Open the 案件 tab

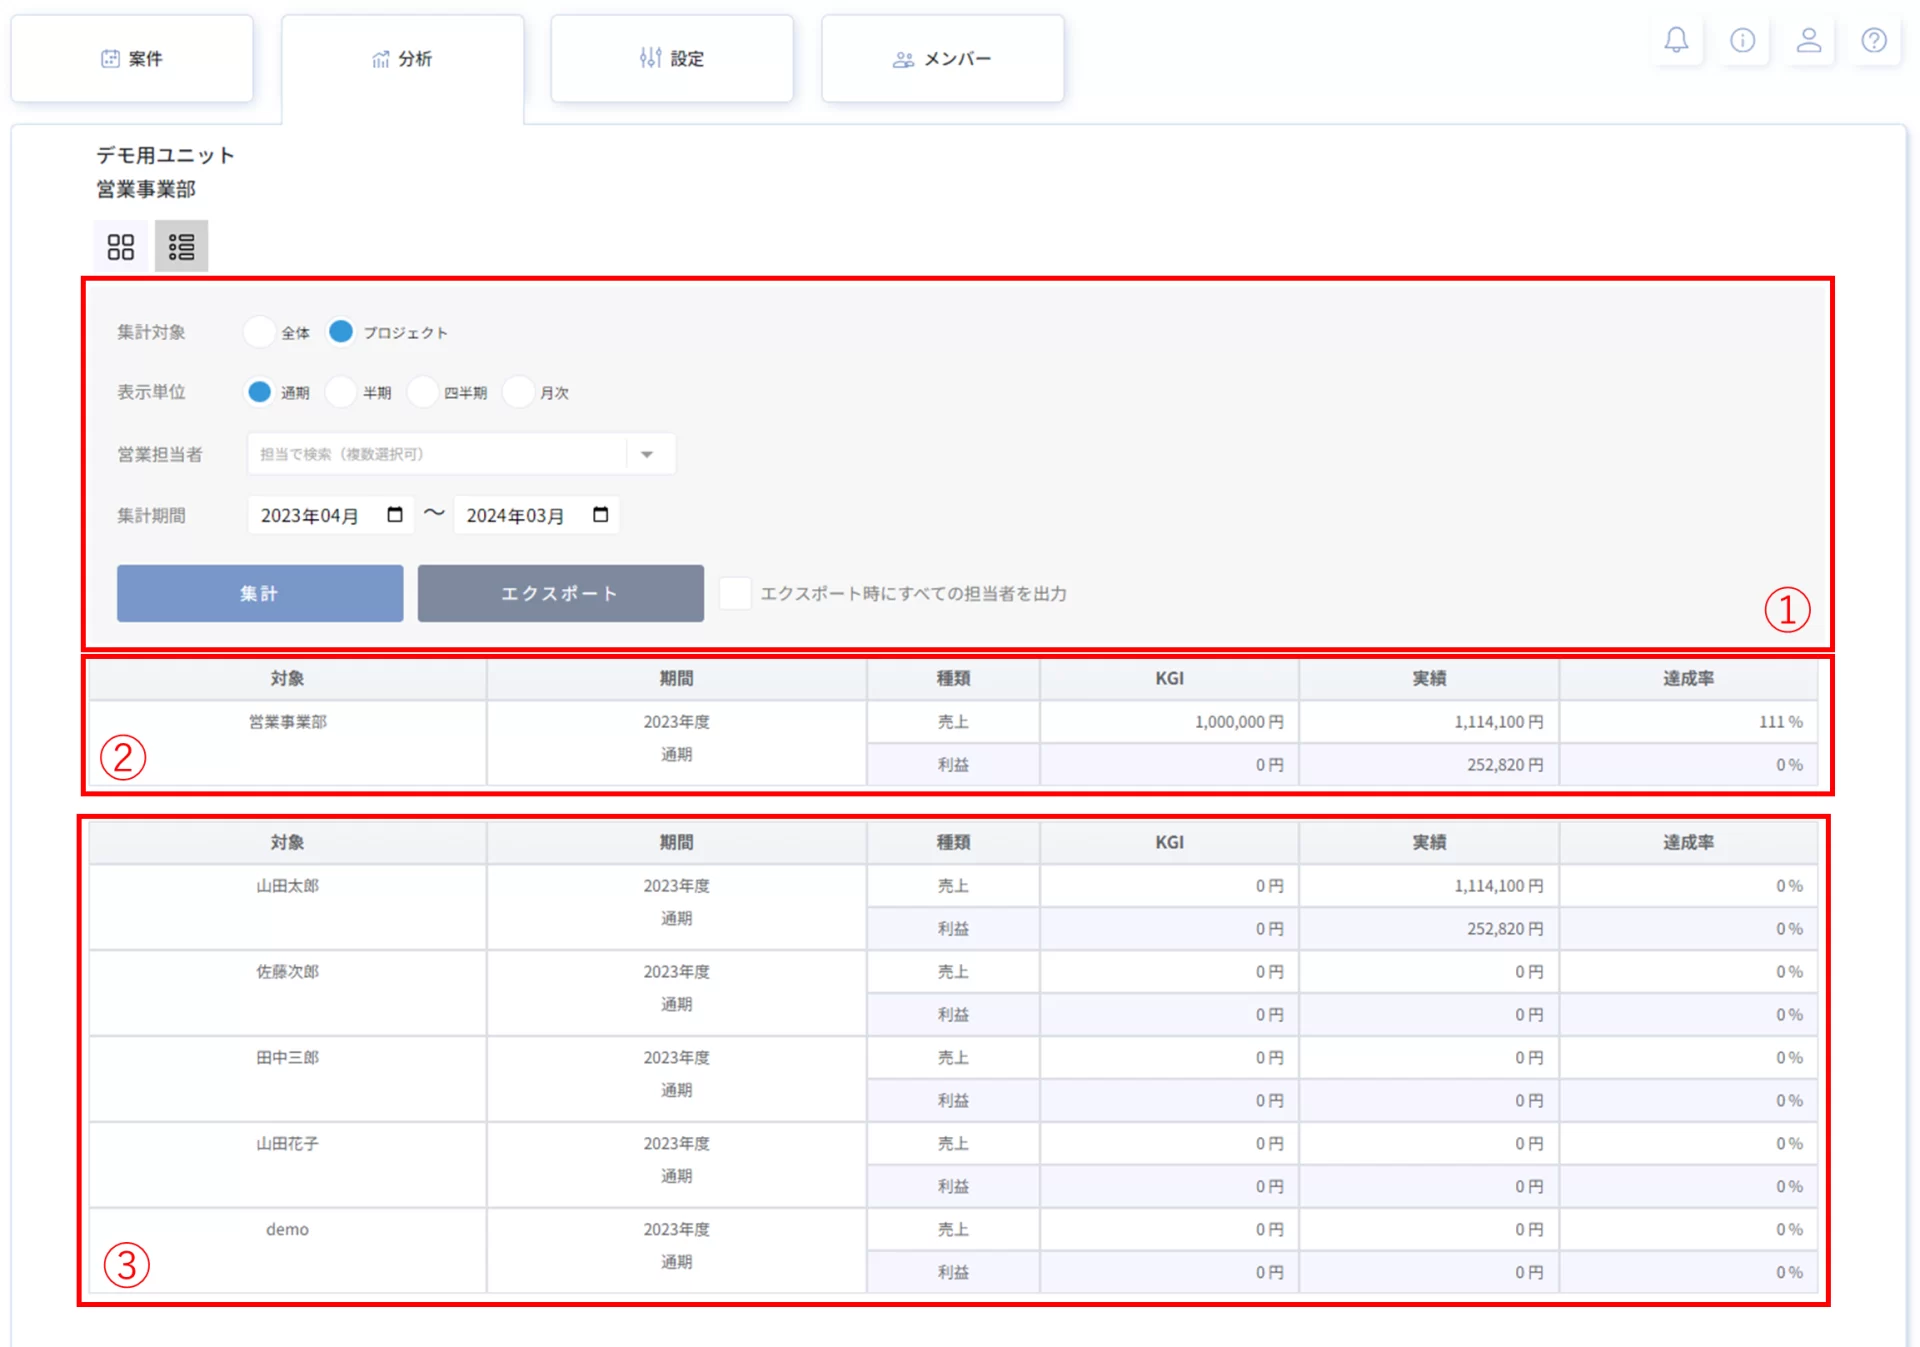132,58
